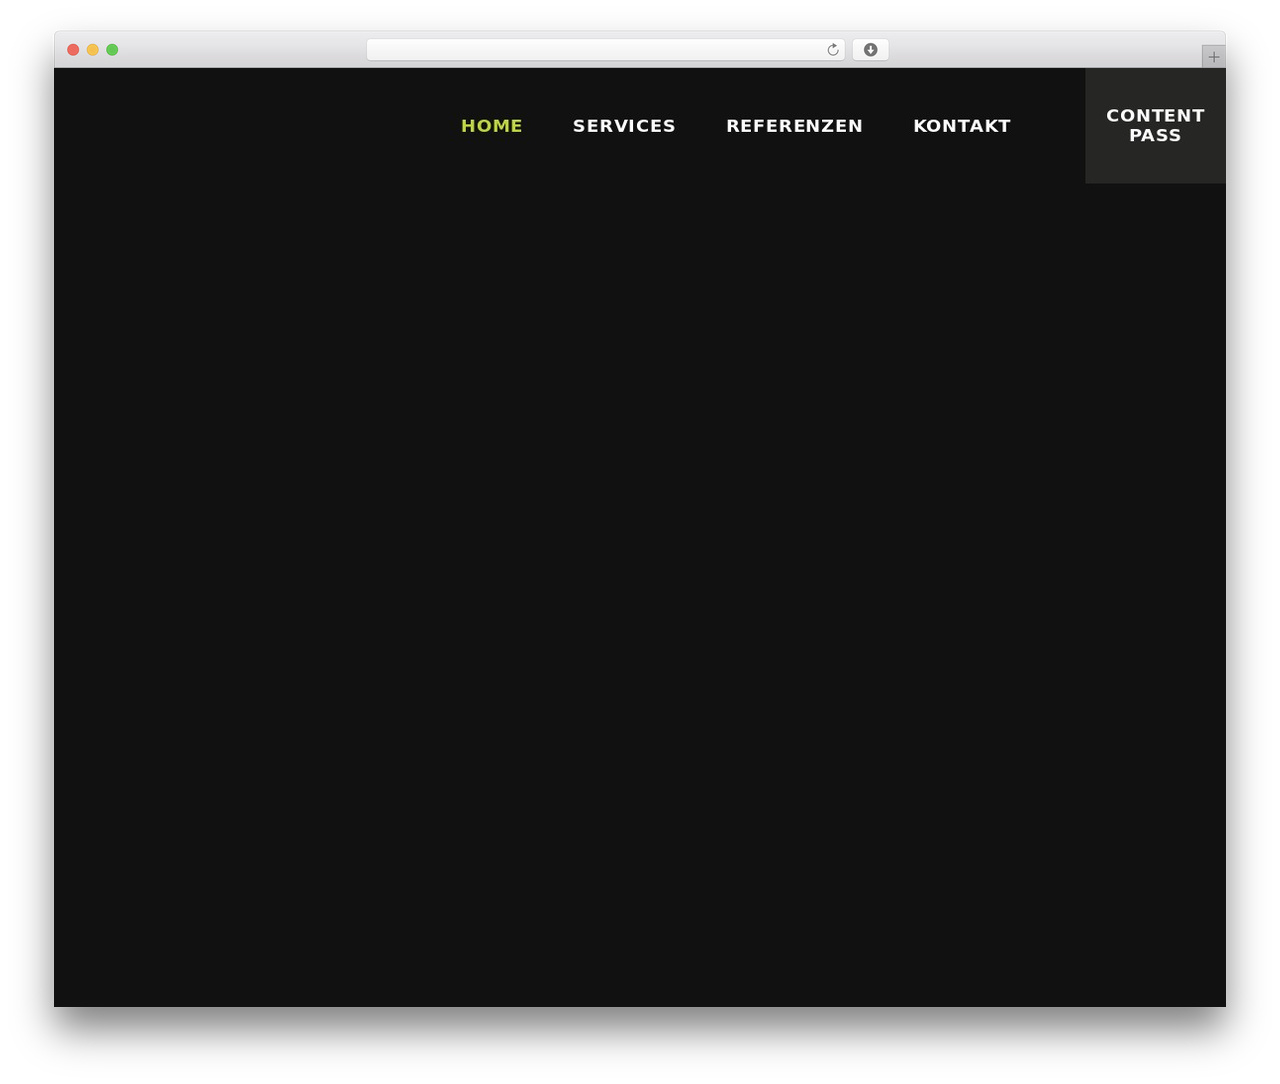Open the downloads button in browser toolbar
The image size is (1280, 1084).
click(870, 50)
